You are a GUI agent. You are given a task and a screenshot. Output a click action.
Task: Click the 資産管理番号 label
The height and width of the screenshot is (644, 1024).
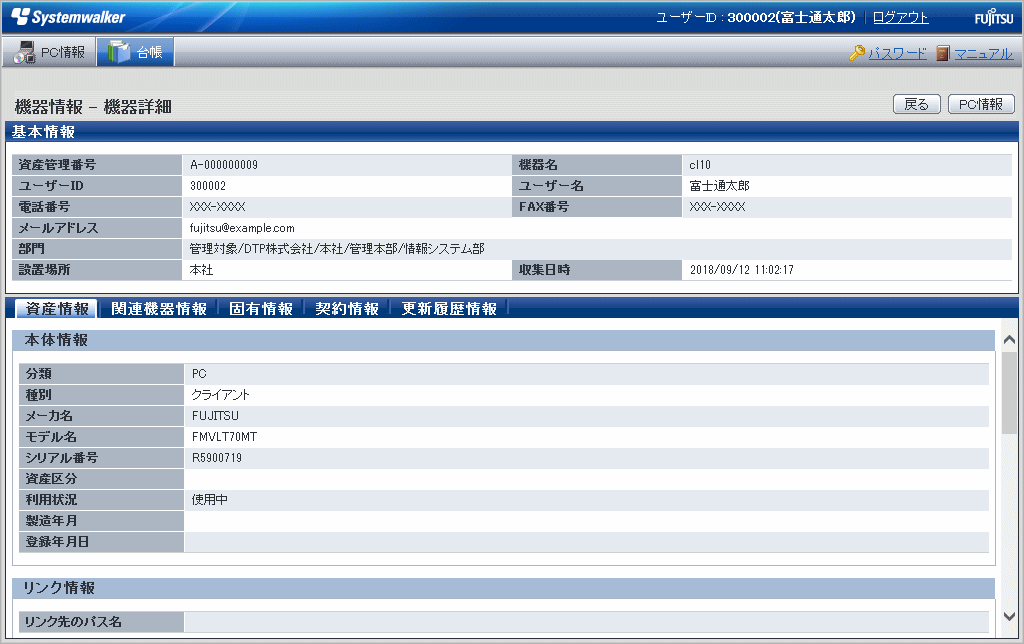click(57, 165)
